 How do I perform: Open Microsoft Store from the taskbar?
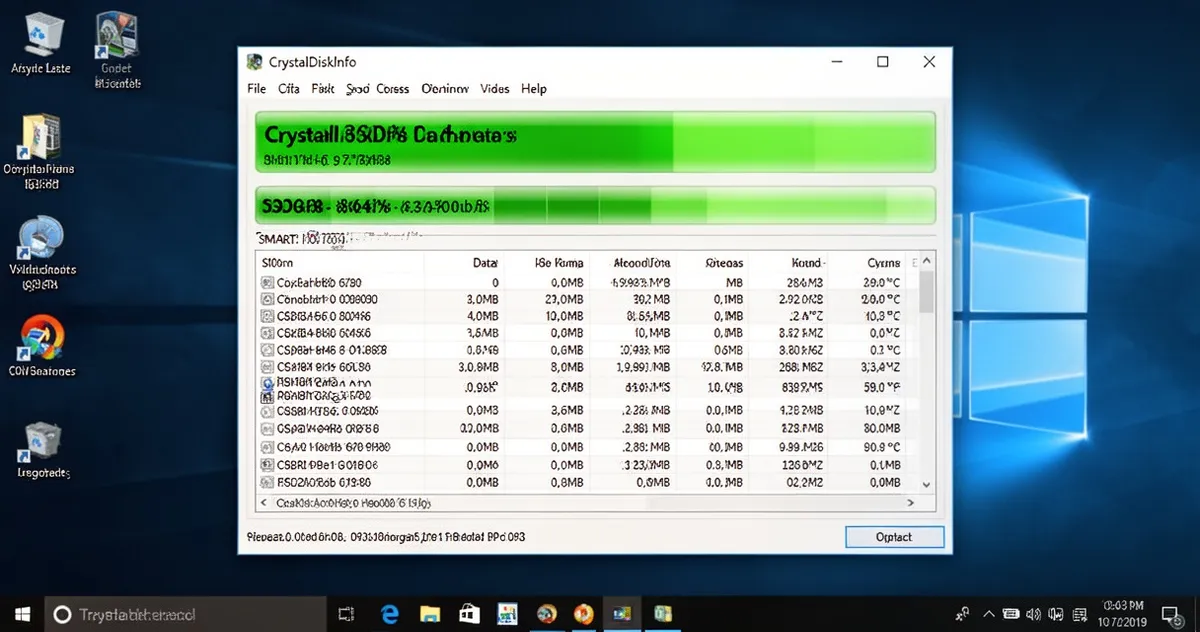point(469,614)
